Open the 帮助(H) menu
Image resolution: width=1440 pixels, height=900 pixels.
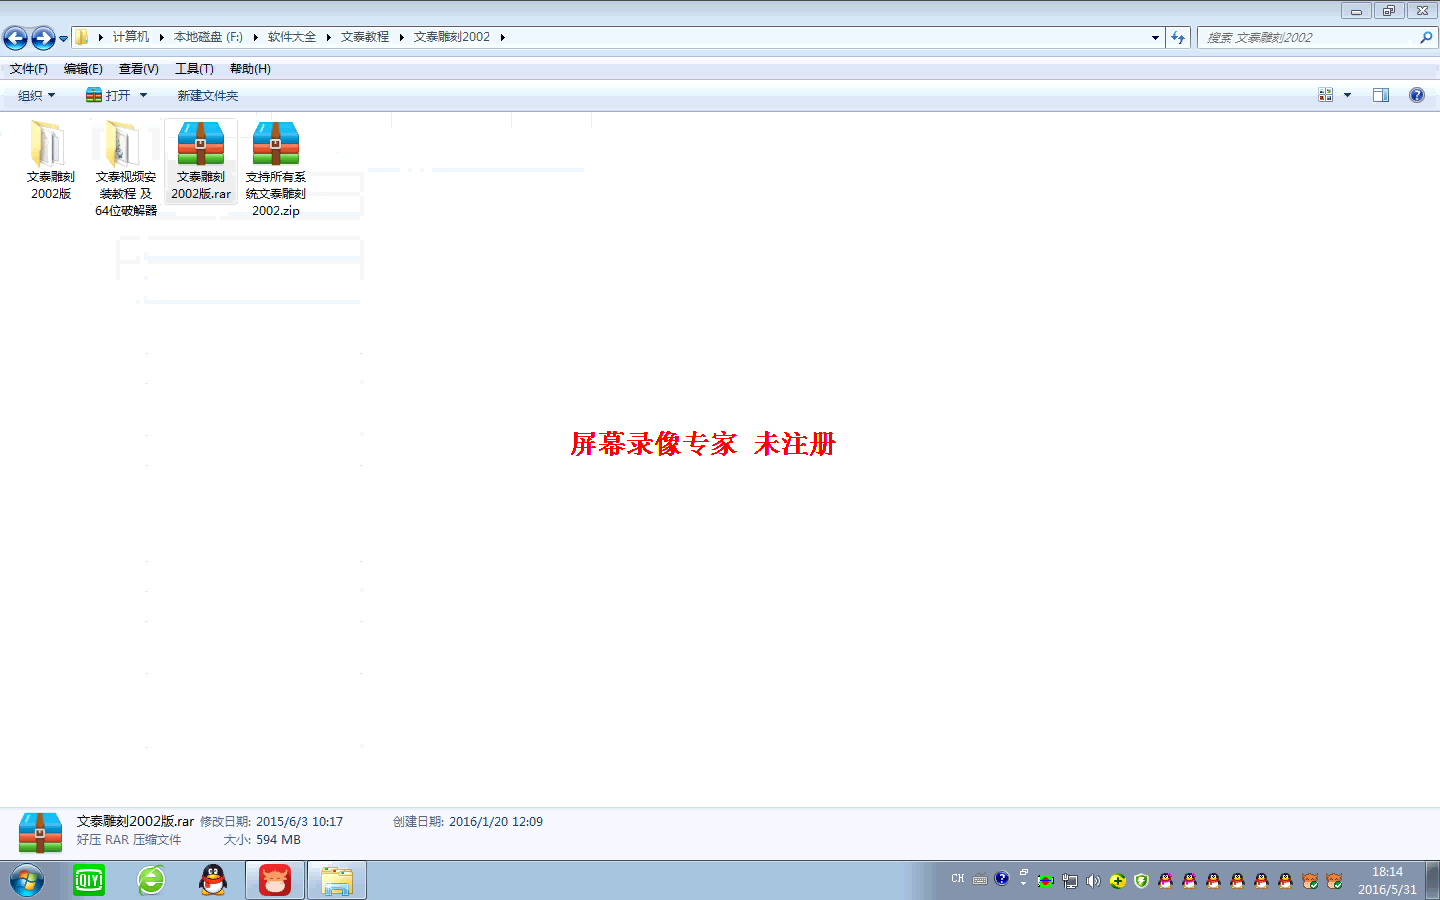click(250, 69)
